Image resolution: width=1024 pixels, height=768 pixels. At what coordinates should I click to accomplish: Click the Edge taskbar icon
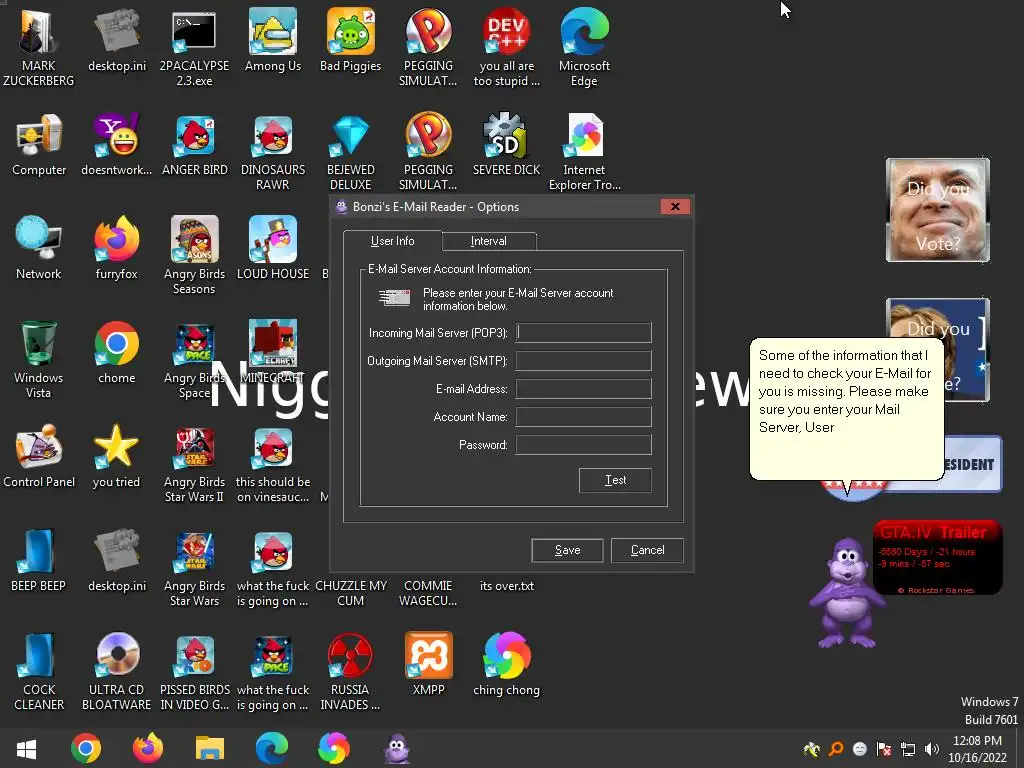click(272, 748)
